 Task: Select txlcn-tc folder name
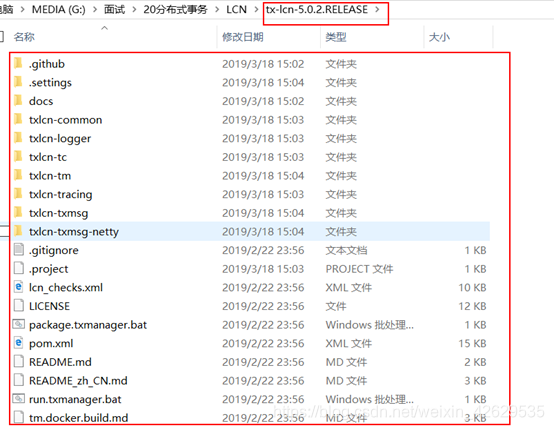[48, 157]
